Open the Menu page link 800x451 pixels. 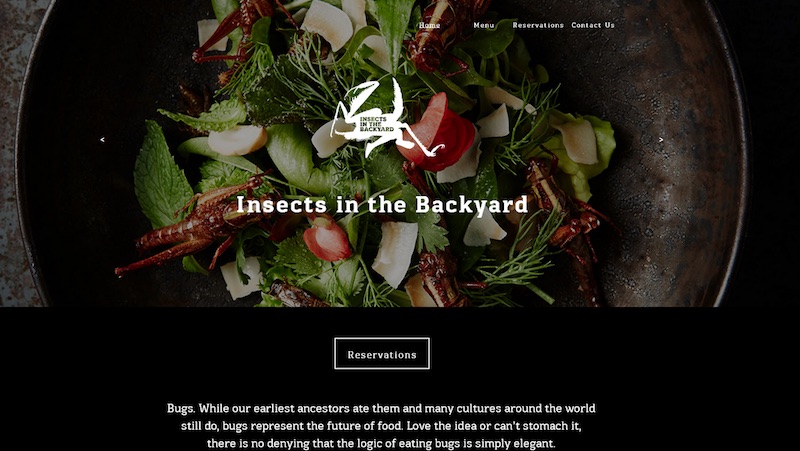pyautogui.click(x=483, y=25)
